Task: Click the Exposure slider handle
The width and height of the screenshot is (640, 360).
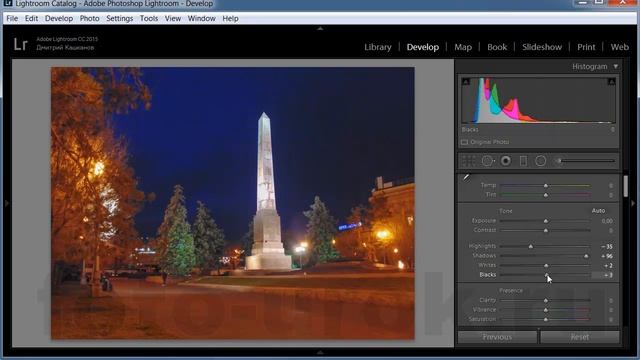Action: [546, 221]
